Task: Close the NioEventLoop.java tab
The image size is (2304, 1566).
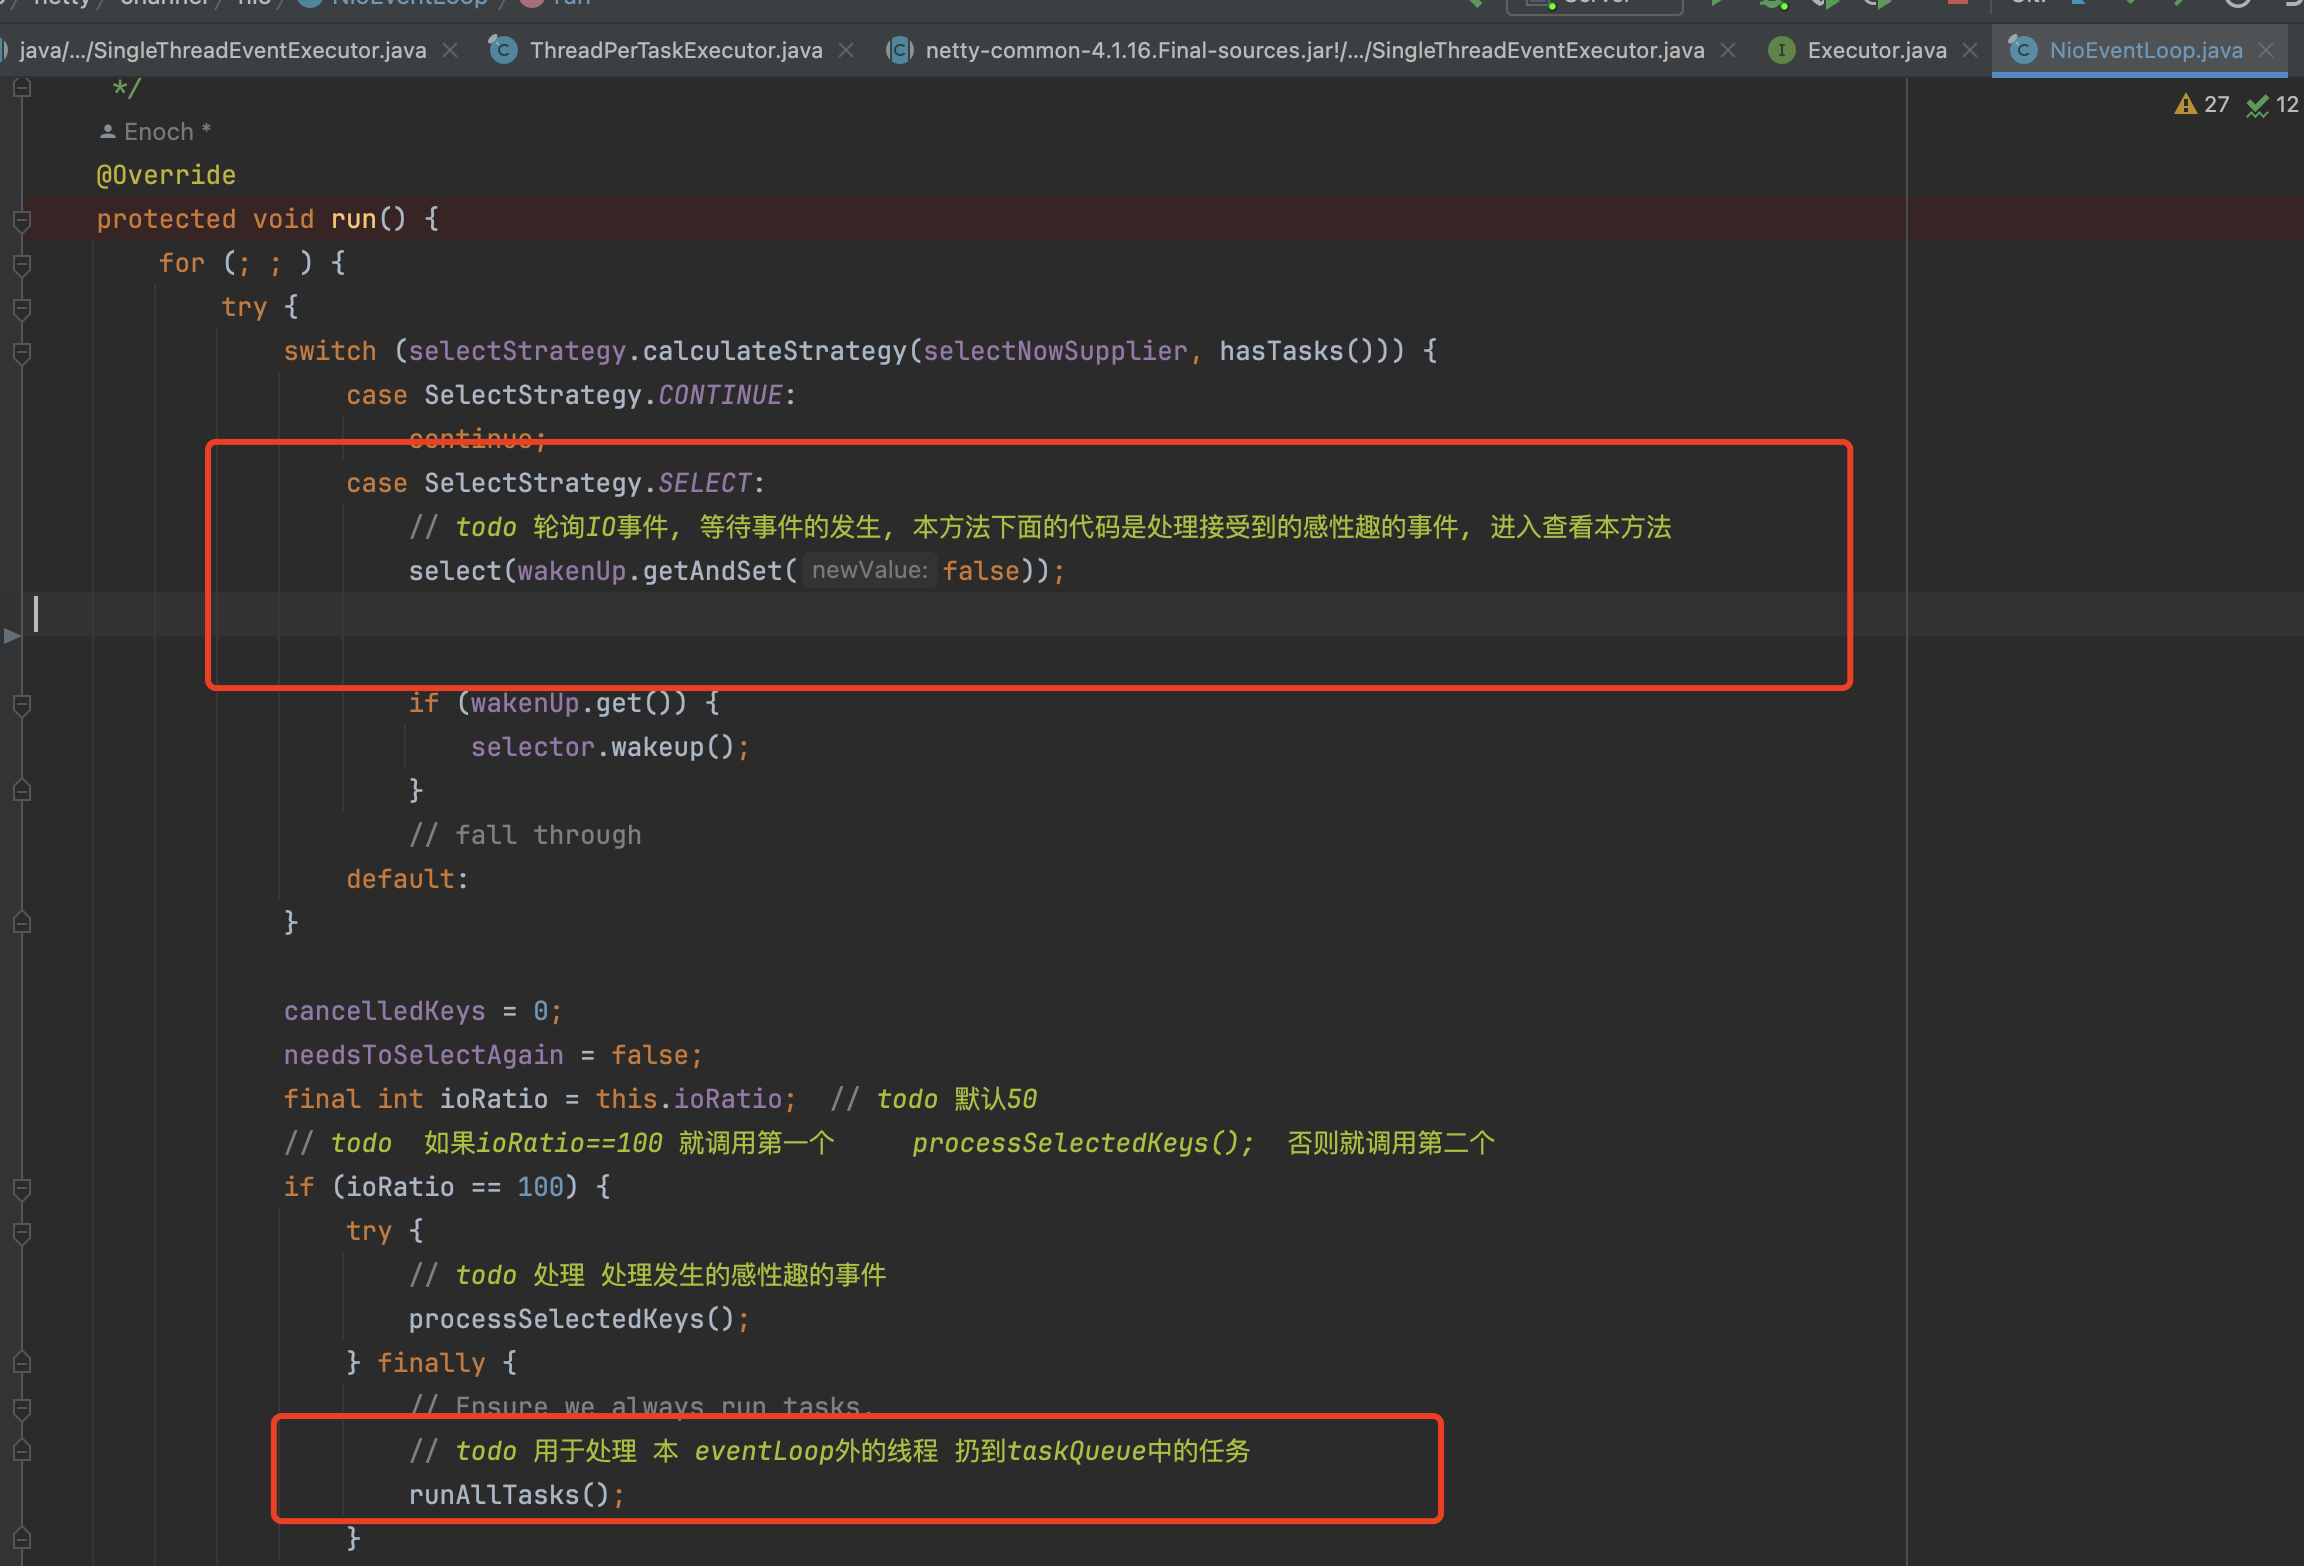Action: (2266, 50)
